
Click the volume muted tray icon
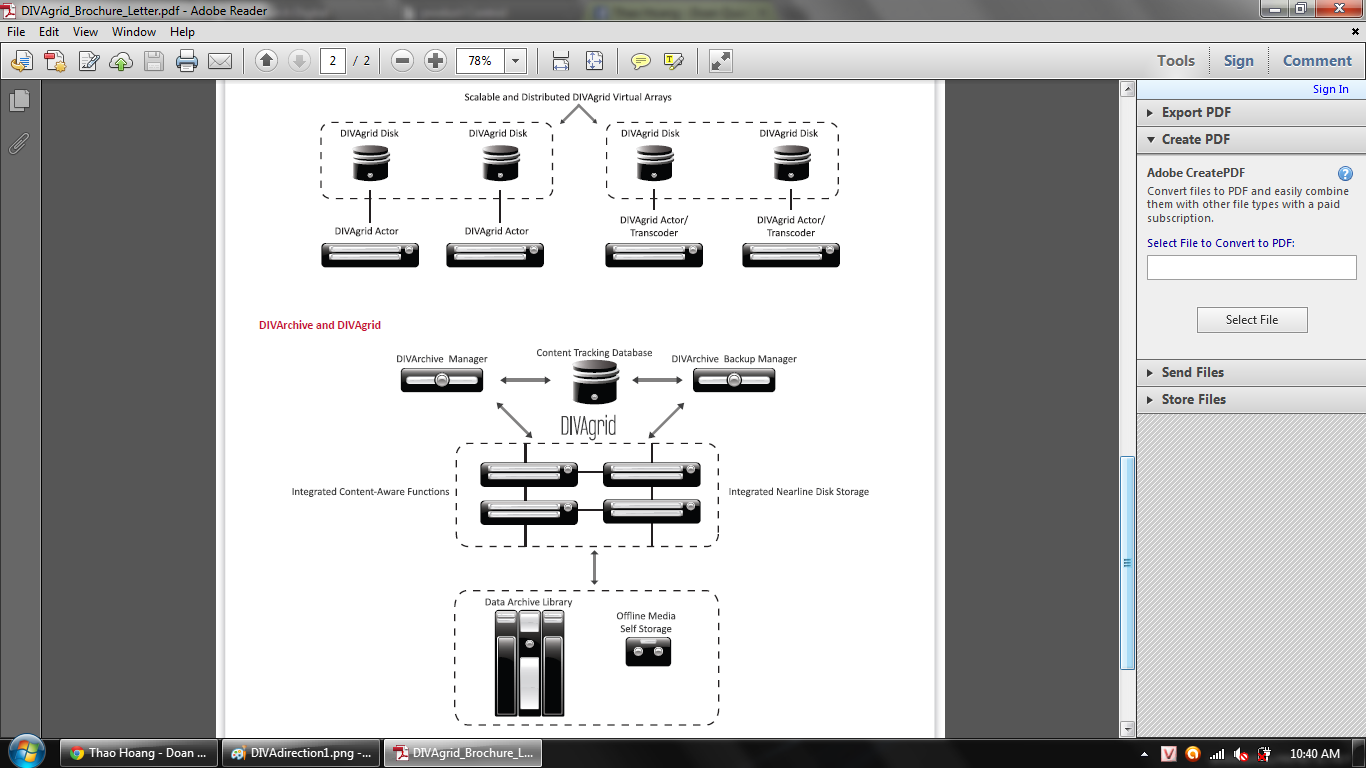1241,754
